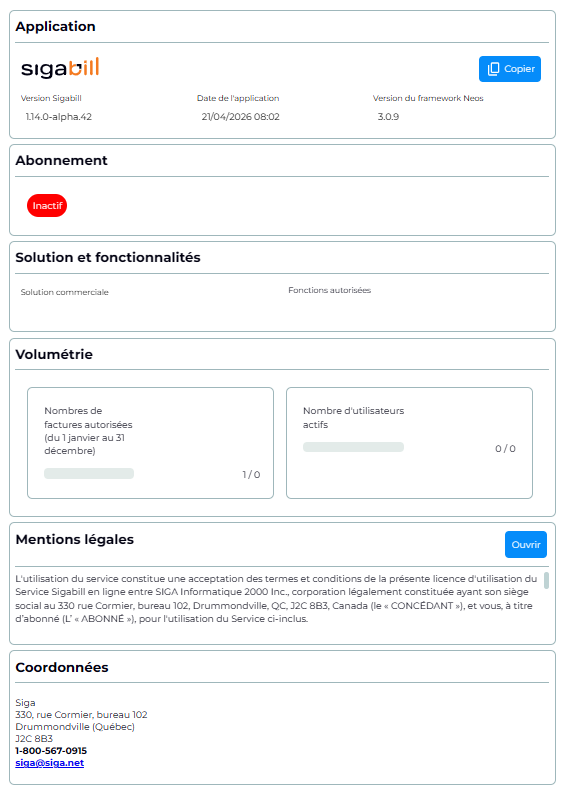Click the phone number 1-800-567-0915
Image resolution: width=565 pixels, height=792 pixels.
(51, 751)
